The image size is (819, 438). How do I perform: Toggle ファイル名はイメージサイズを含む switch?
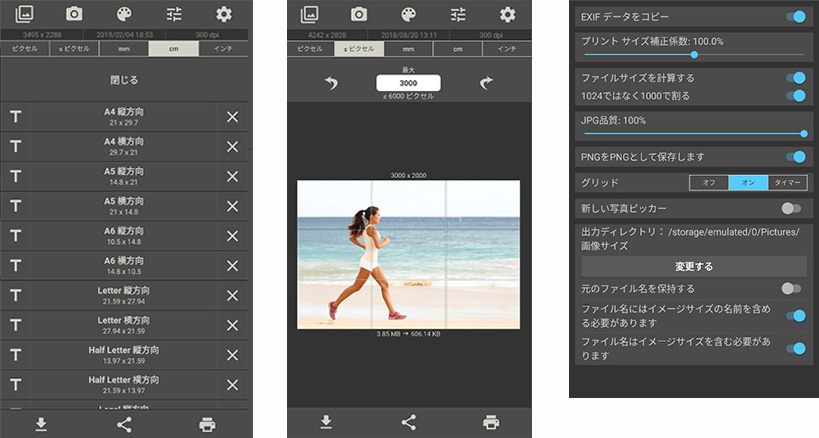click(796, 348)
